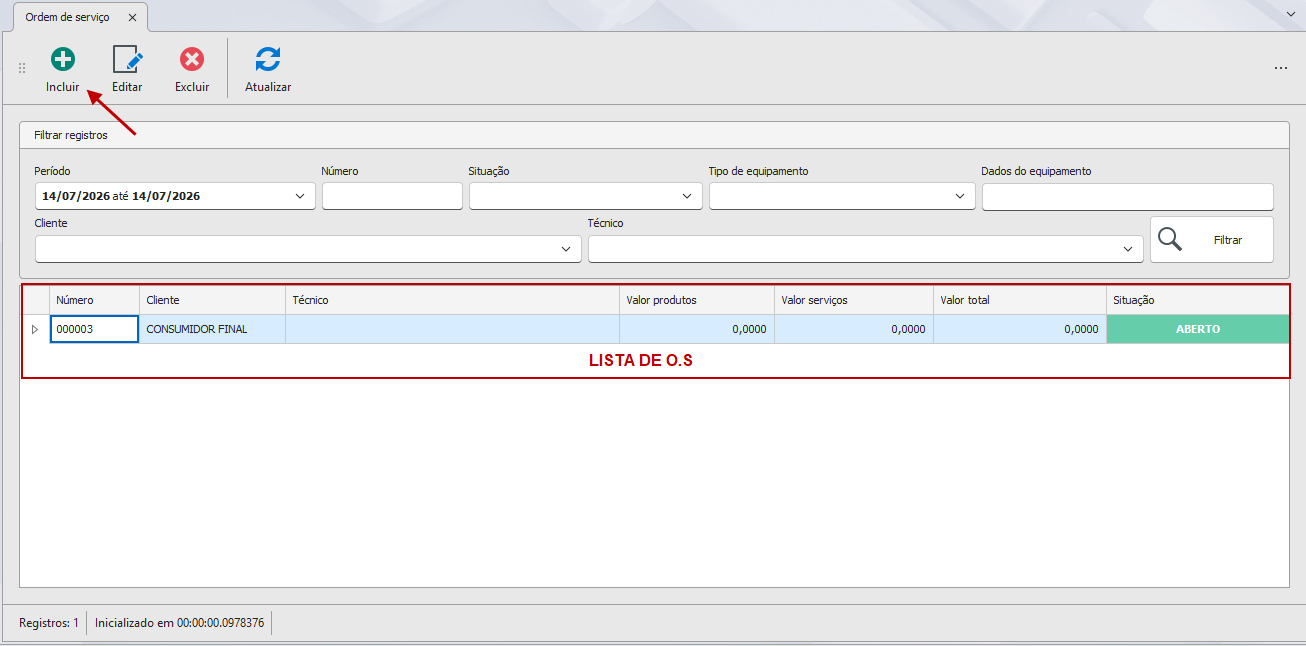This screenshot has height=646, width=1306.
Task: Open the toolbar overflow ellipsis menu
Action: (x=1281, y=68)
